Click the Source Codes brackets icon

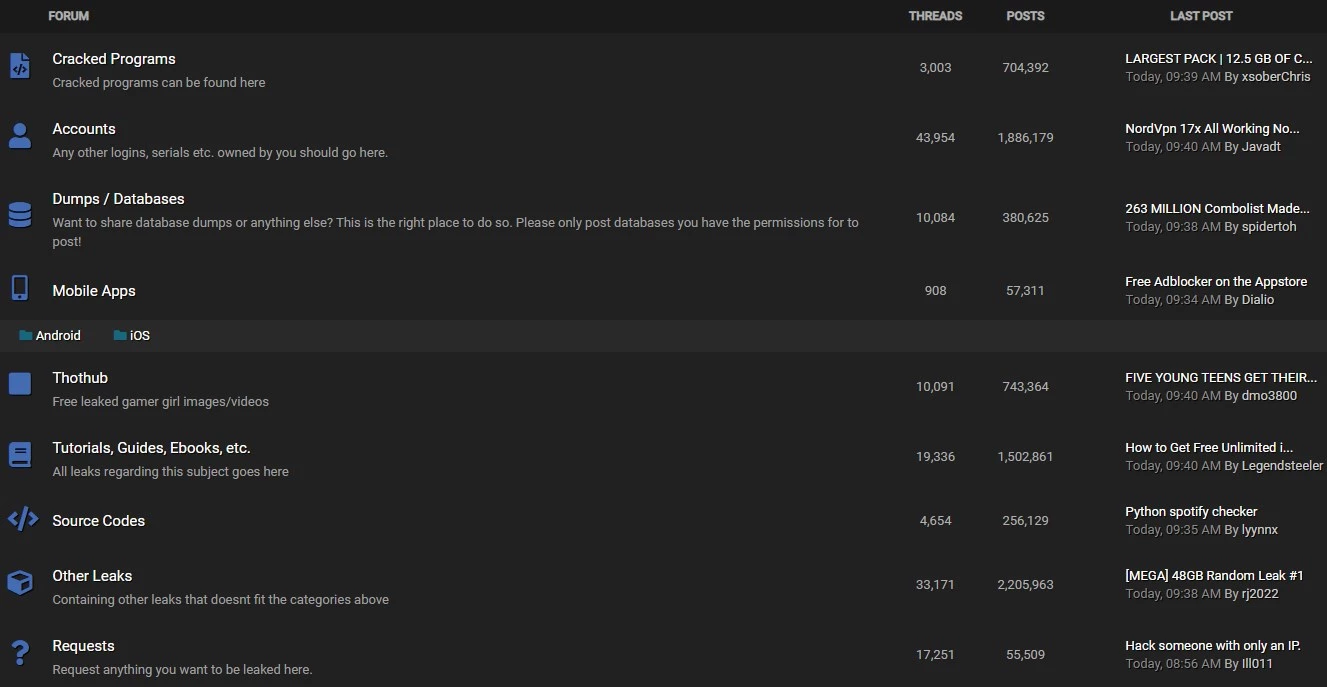pos(22,519)
